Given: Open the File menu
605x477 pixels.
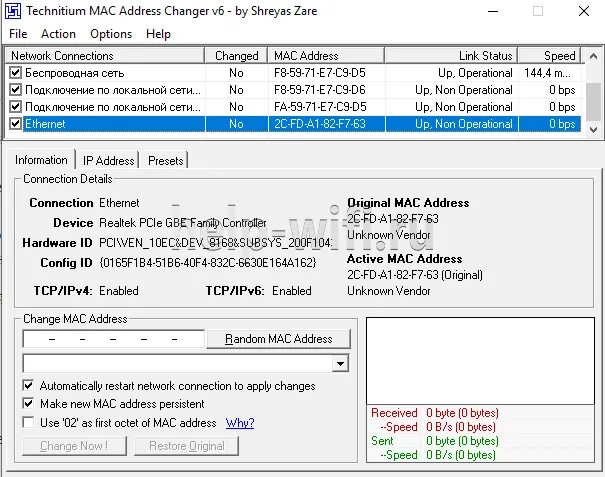Looking at the screenshot, I should (18, 34).
